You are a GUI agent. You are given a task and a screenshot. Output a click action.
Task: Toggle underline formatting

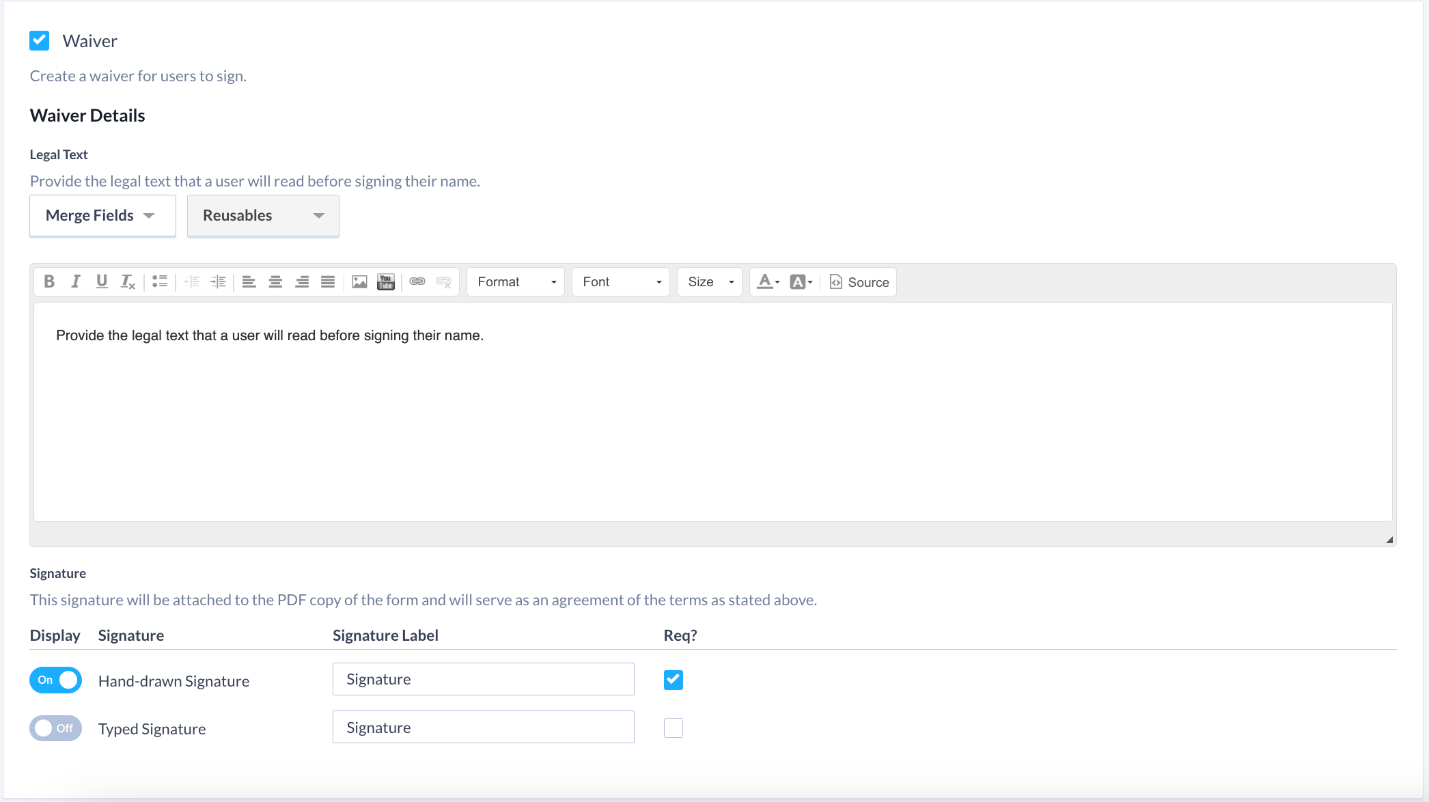(x=101, y=281)
